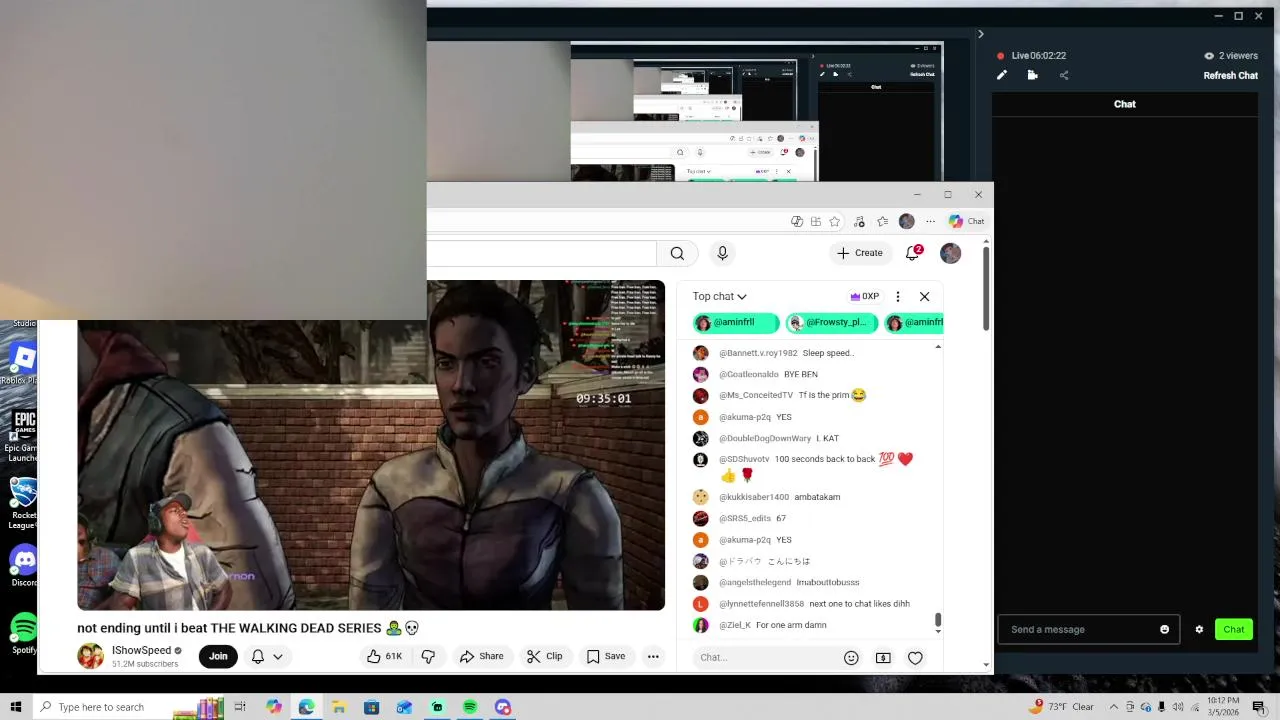1280x720 pixels.
Task: Open the Windows Start menu
Action: (x=16, y=707)
